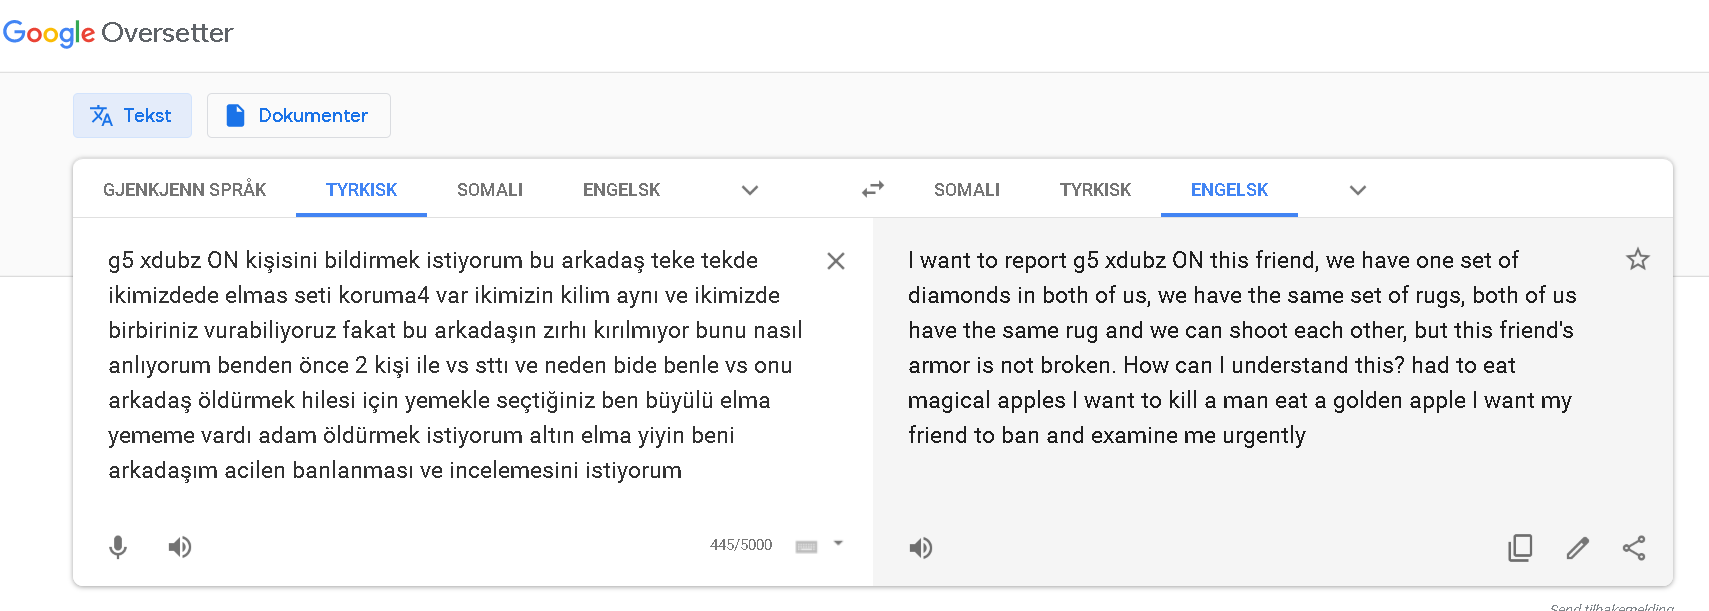Swap source and target languages
The width and height of the screenshot is (1709, 611).
tap(873, 189)
